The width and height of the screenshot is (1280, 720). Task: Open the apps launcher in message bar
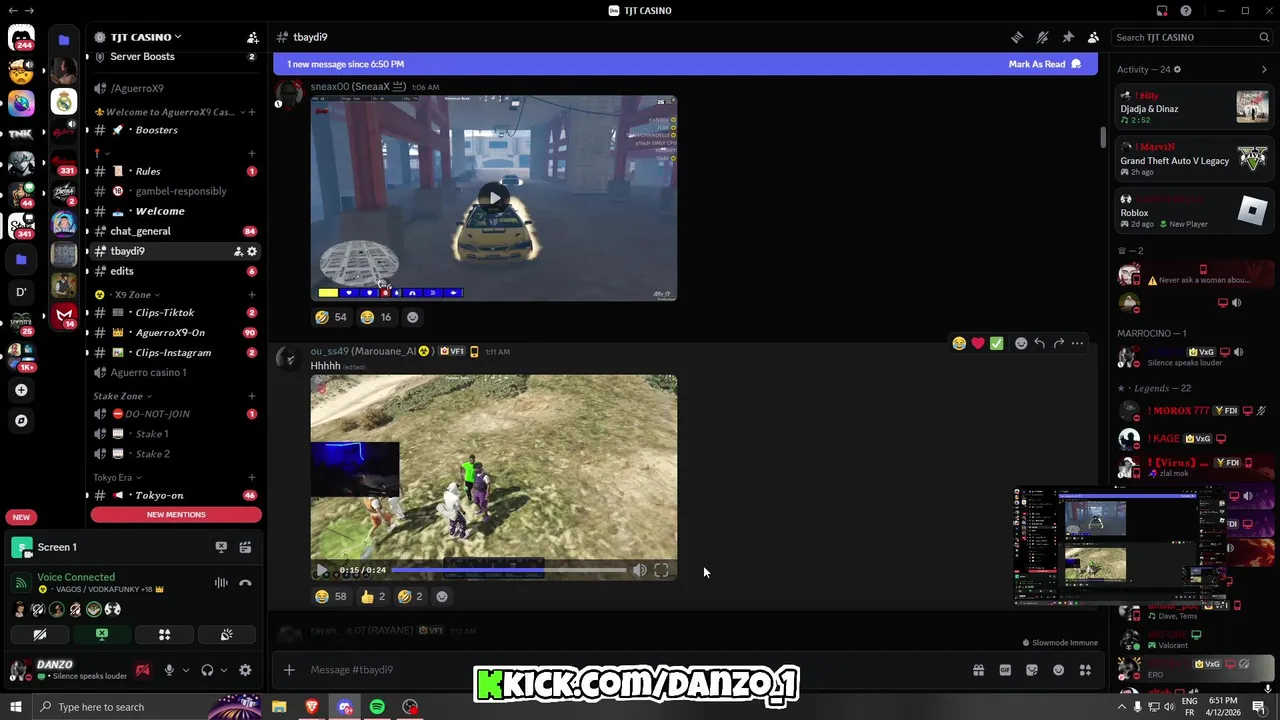point(1085,670)
